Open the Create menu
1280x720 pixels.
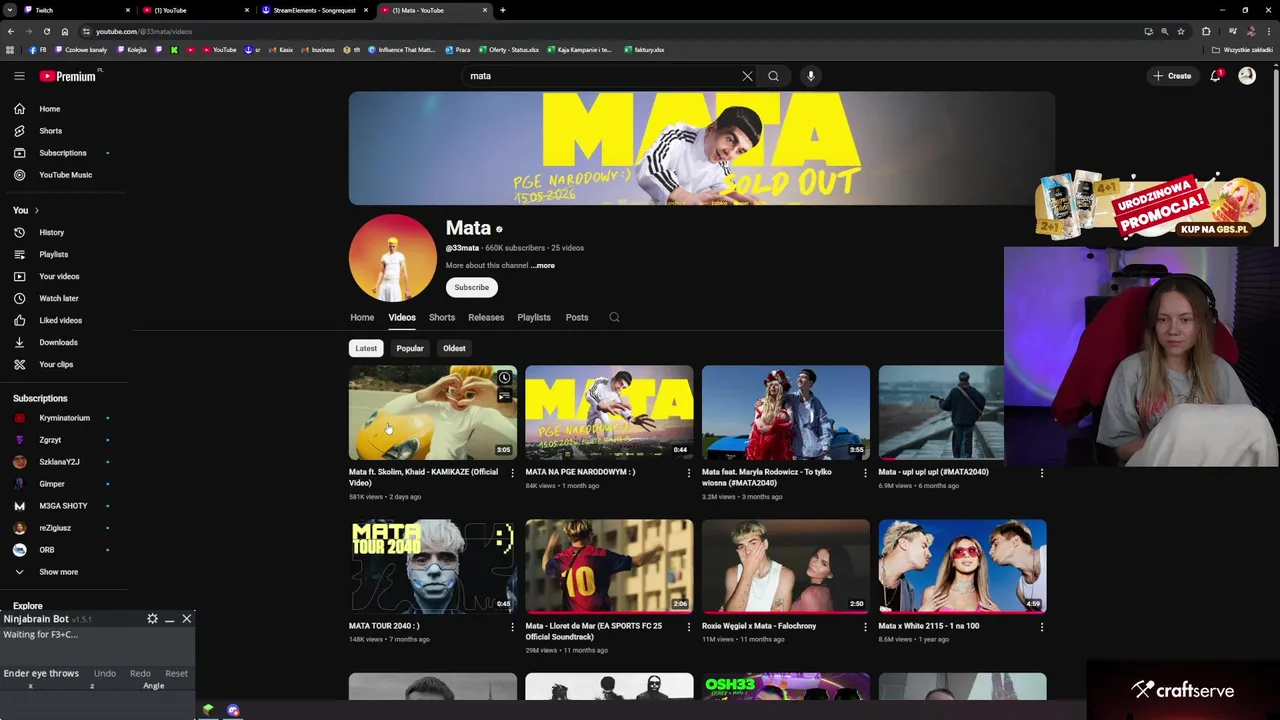(1172, 76)
